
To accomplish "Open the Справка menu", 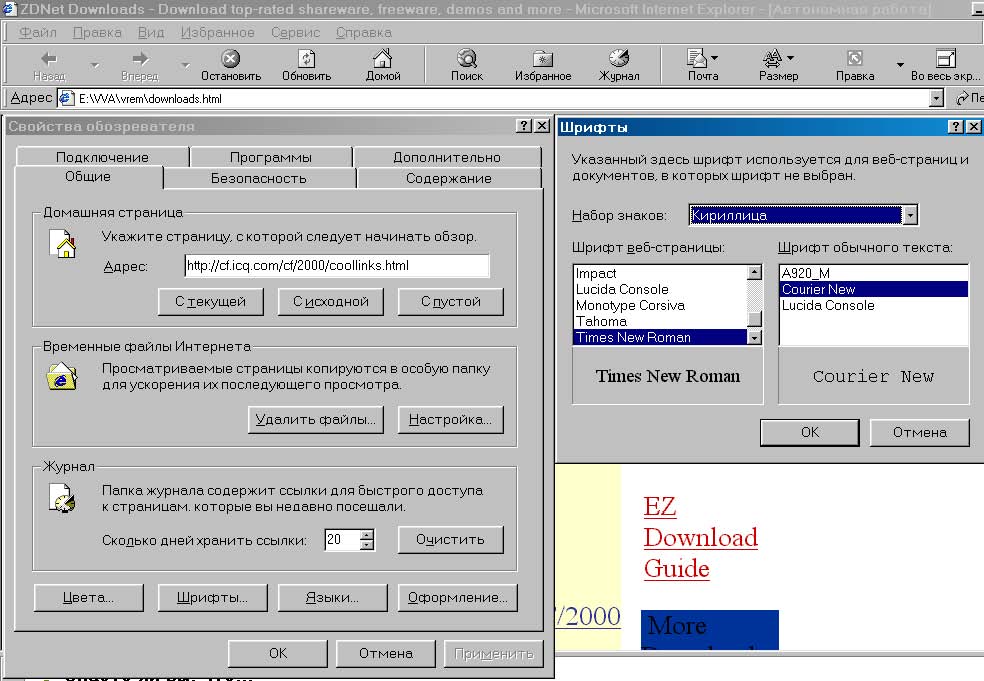I will (363, 32).
